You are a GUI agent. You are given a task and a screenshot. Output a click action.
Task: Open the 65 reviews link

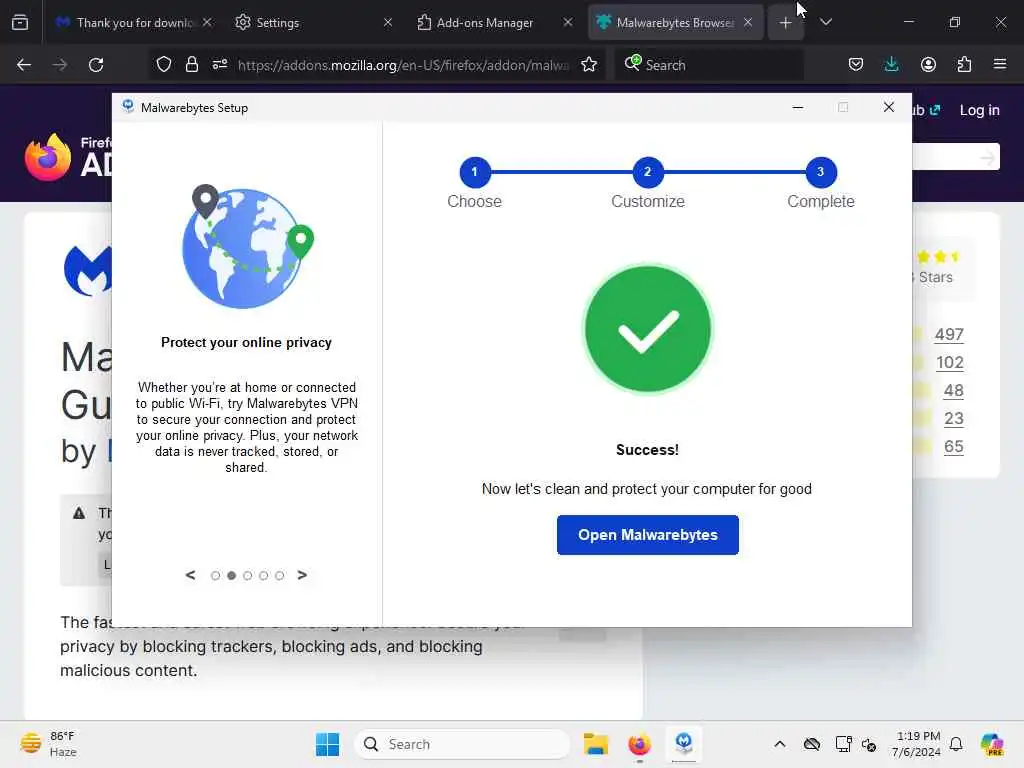point(953,446)
